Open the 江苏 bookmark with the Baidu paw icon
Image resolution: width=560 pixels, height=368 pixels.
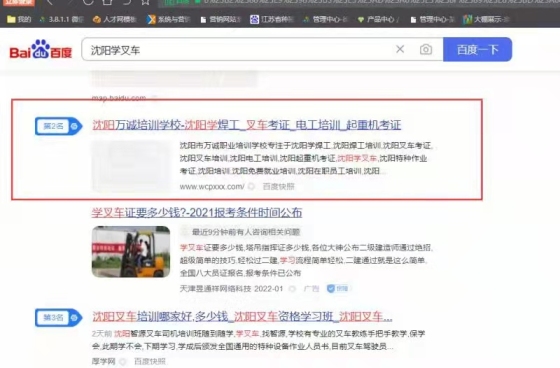[272, 19]
